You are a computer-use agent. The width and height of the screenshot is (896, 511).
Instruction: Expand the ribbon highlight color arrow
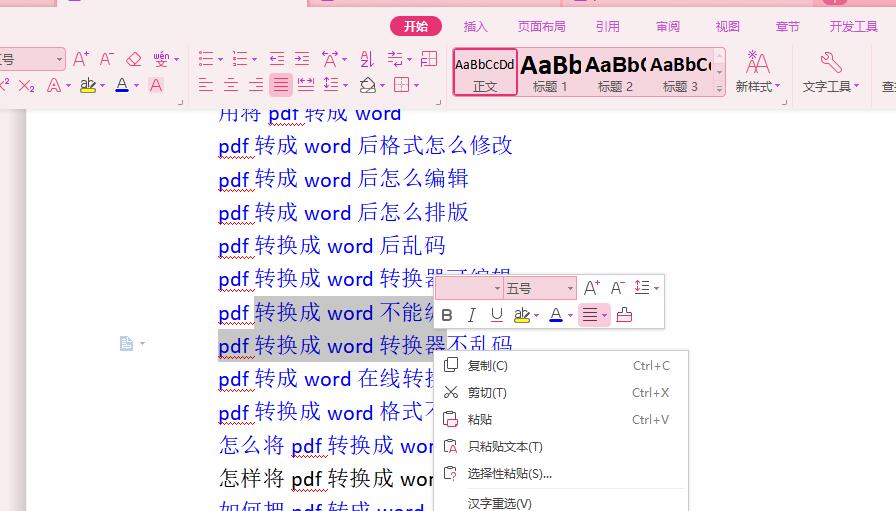coord(102,86)
